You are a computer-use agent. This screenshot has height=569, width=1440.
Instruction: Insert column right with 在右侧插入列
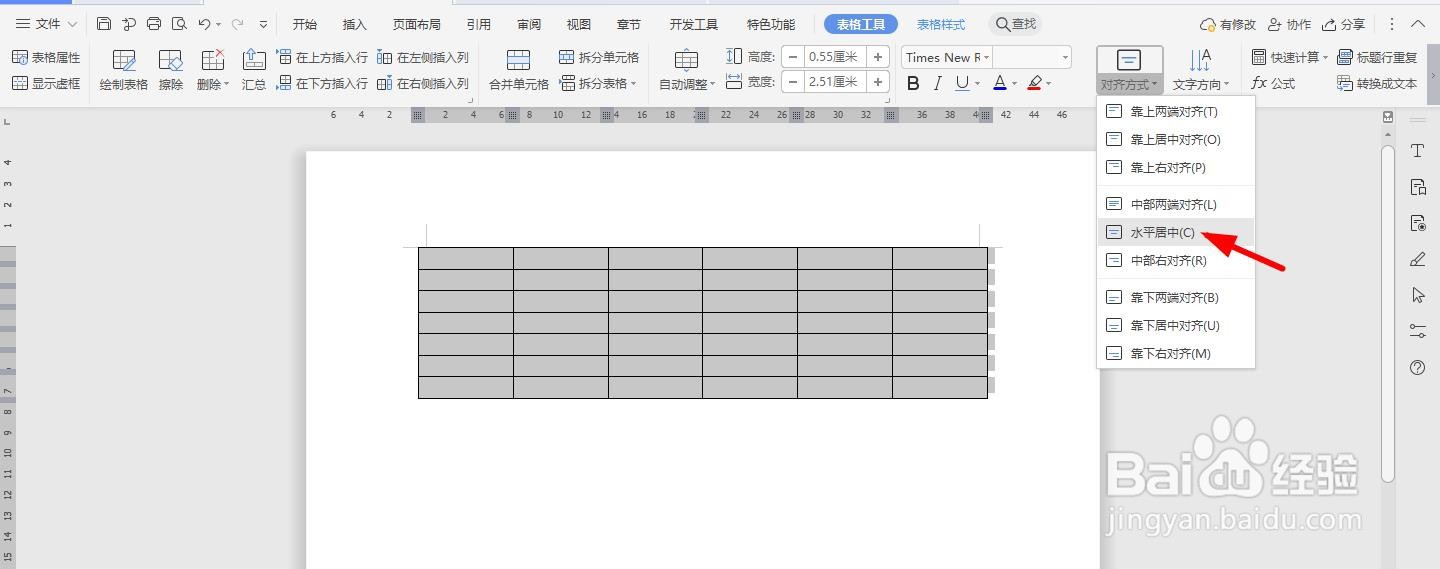(423, 83)
